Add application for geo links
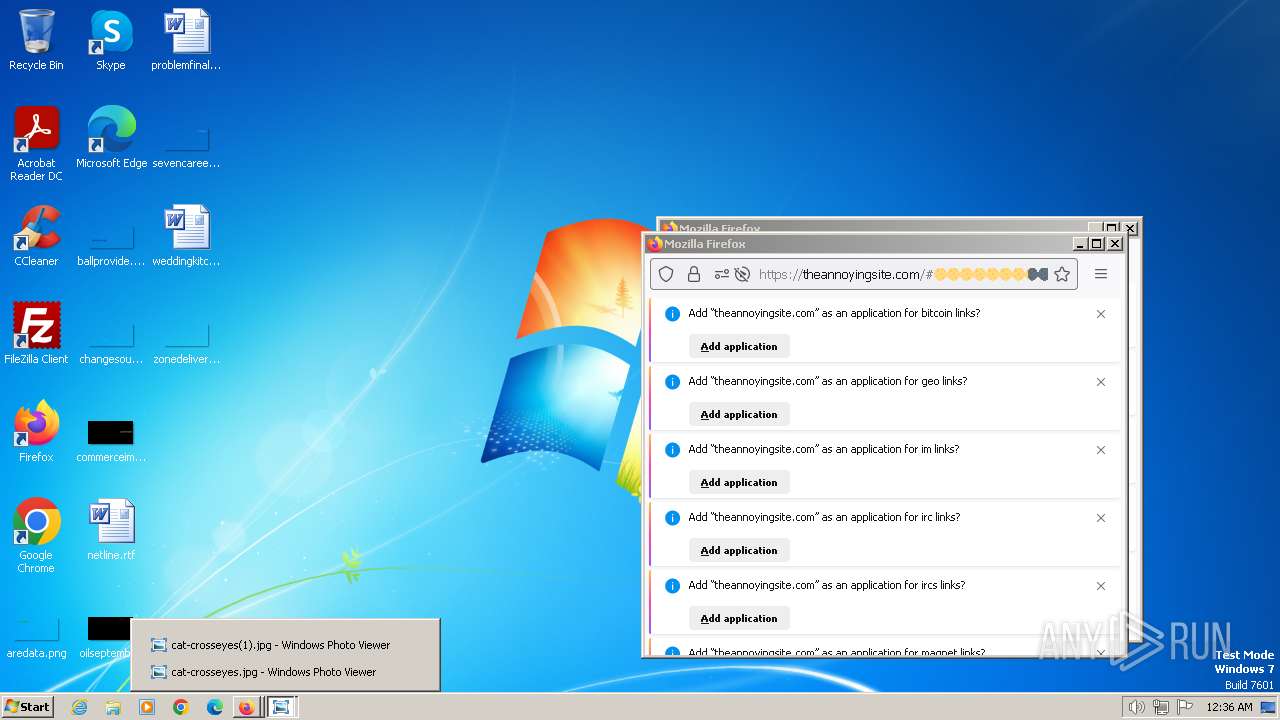Viewport: 1280px width, 720px height. click(x=739, y=414)
